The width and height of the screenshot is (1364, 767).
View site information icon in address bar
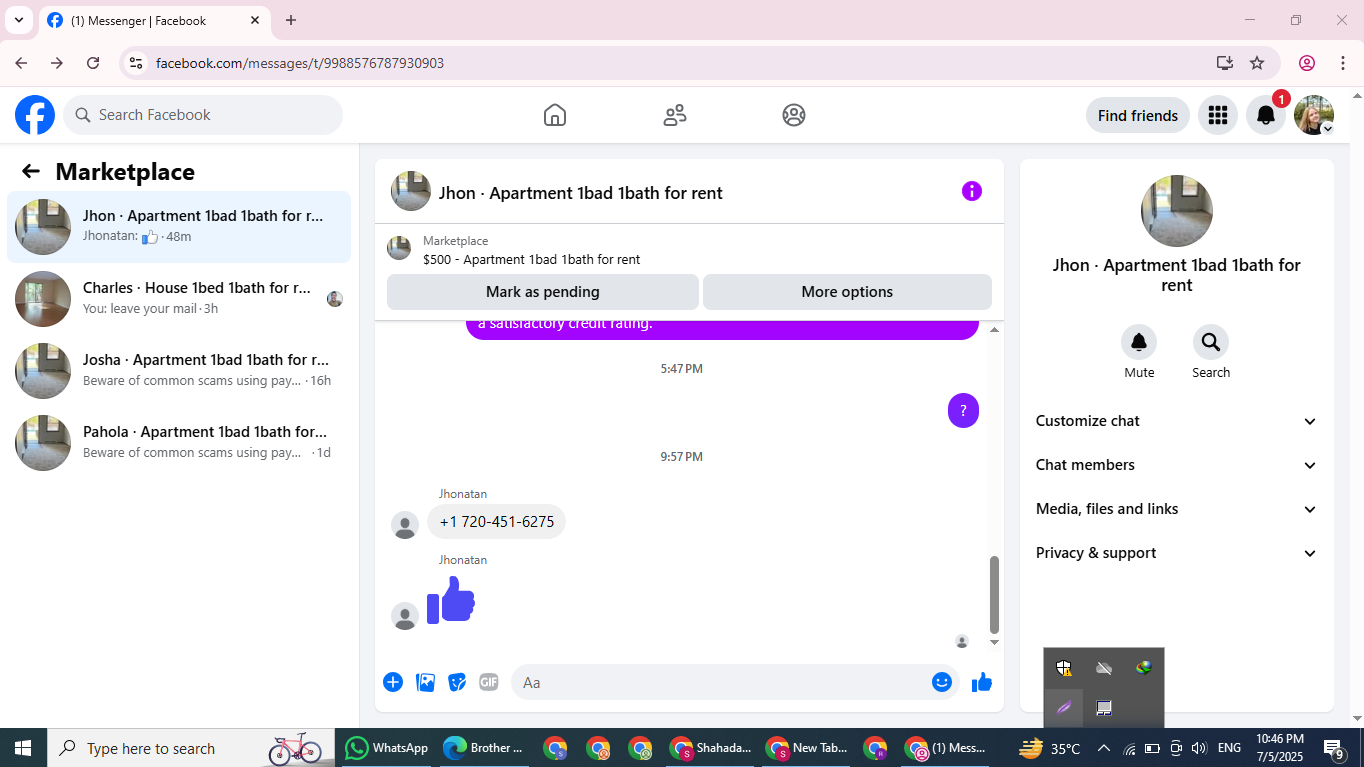(137, 63)
